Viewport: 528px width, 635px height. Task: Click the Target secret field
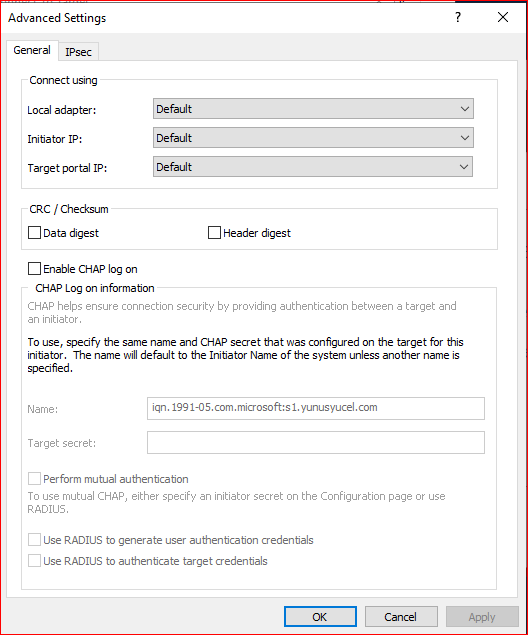coord(316,442)
